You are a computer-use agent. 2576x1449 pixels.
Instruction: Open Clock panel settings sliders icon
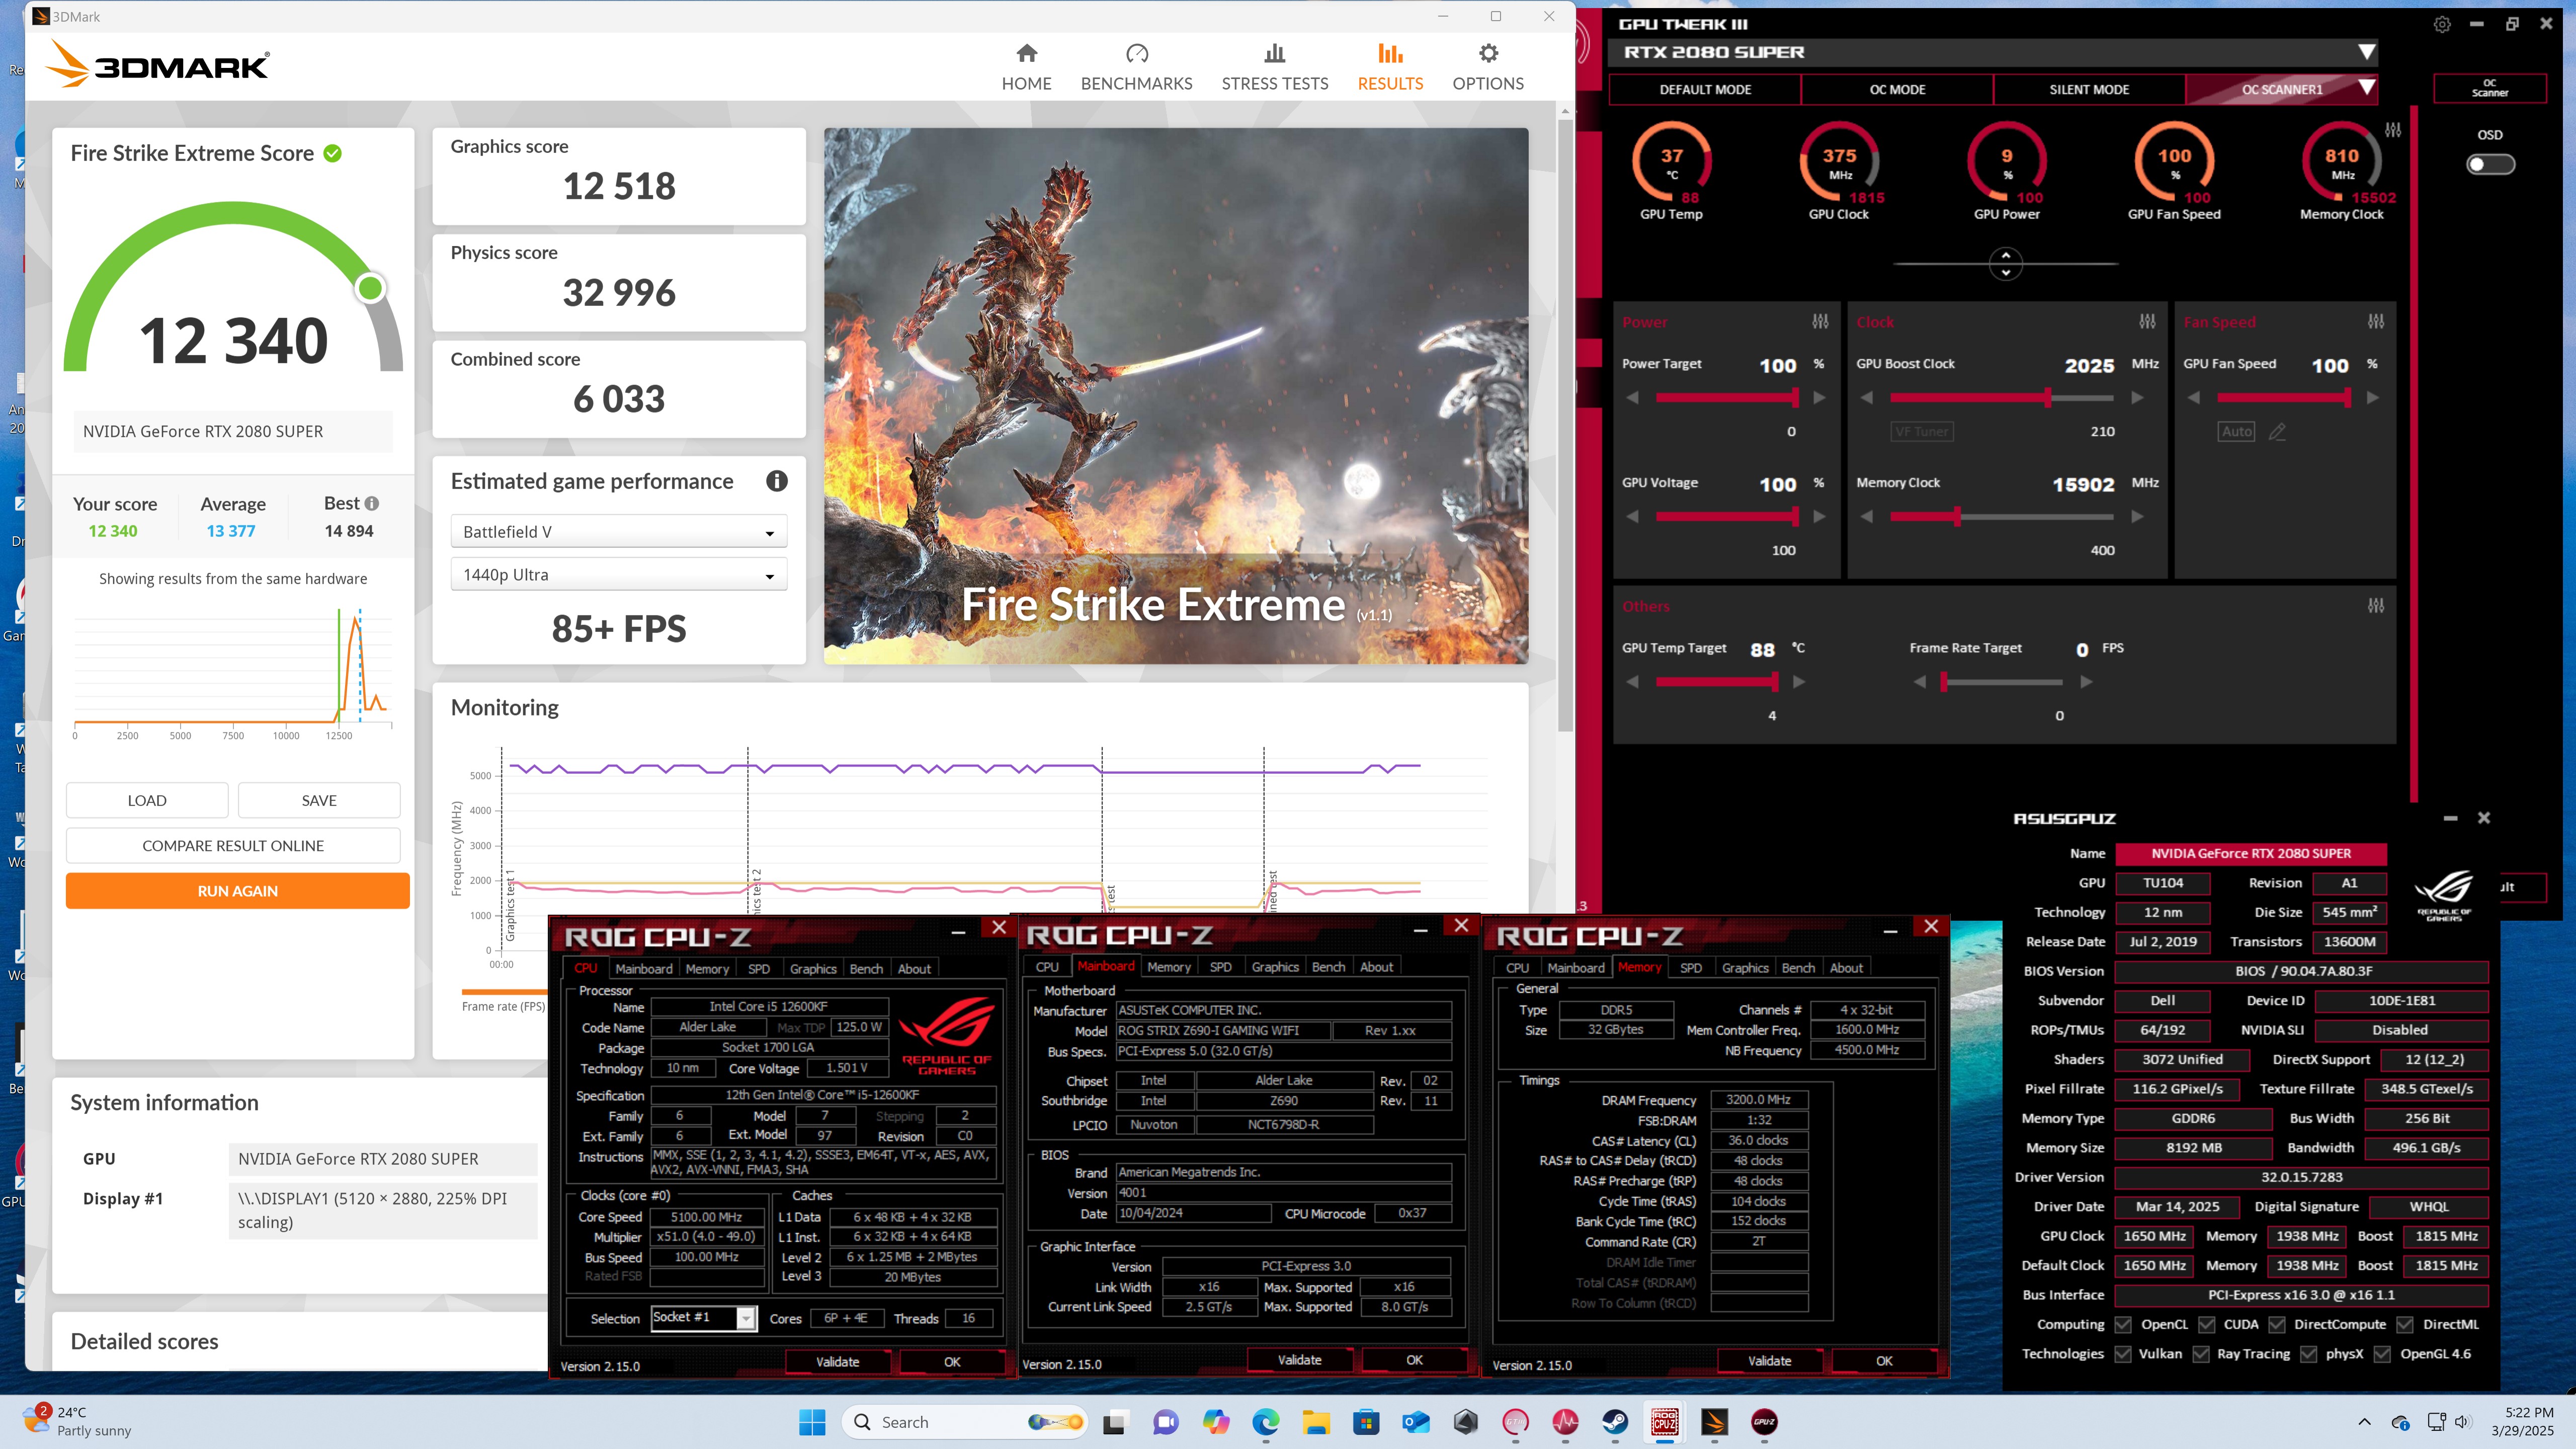click(2147, 322)
